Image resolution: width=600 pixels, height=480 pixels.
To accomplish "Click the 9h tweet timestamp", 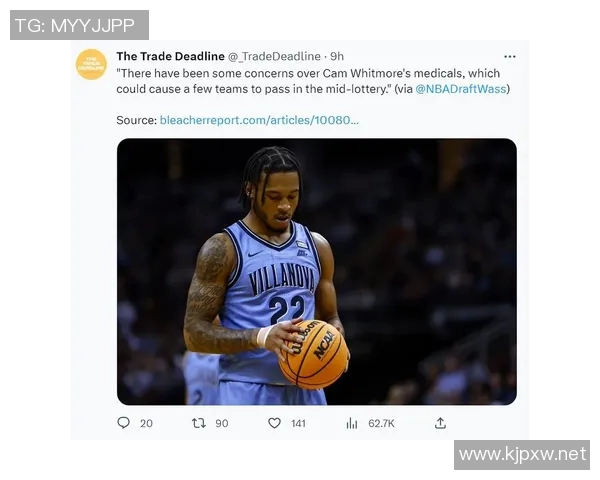I will click(337, 57).
